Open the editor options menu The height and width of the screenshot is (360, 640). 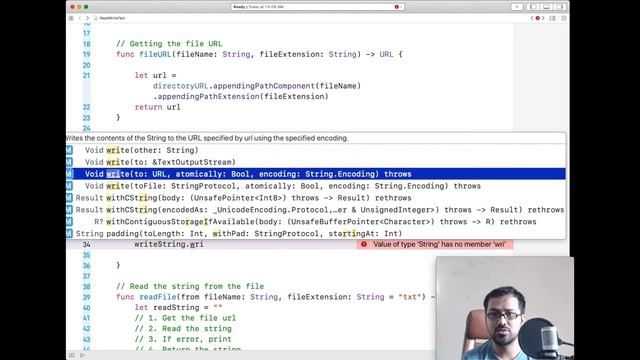tap(553, 18)
